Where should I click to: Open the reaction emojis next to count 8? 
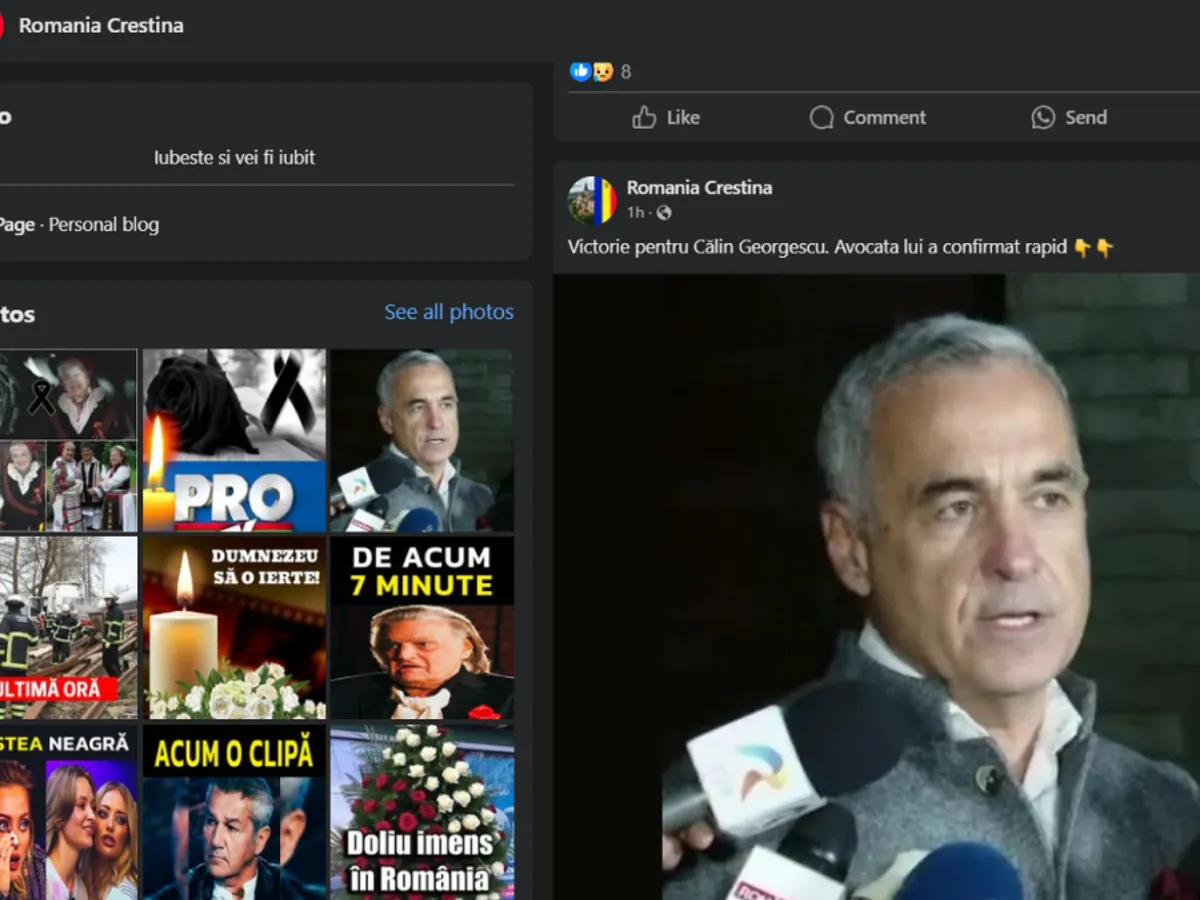point(591,71)
